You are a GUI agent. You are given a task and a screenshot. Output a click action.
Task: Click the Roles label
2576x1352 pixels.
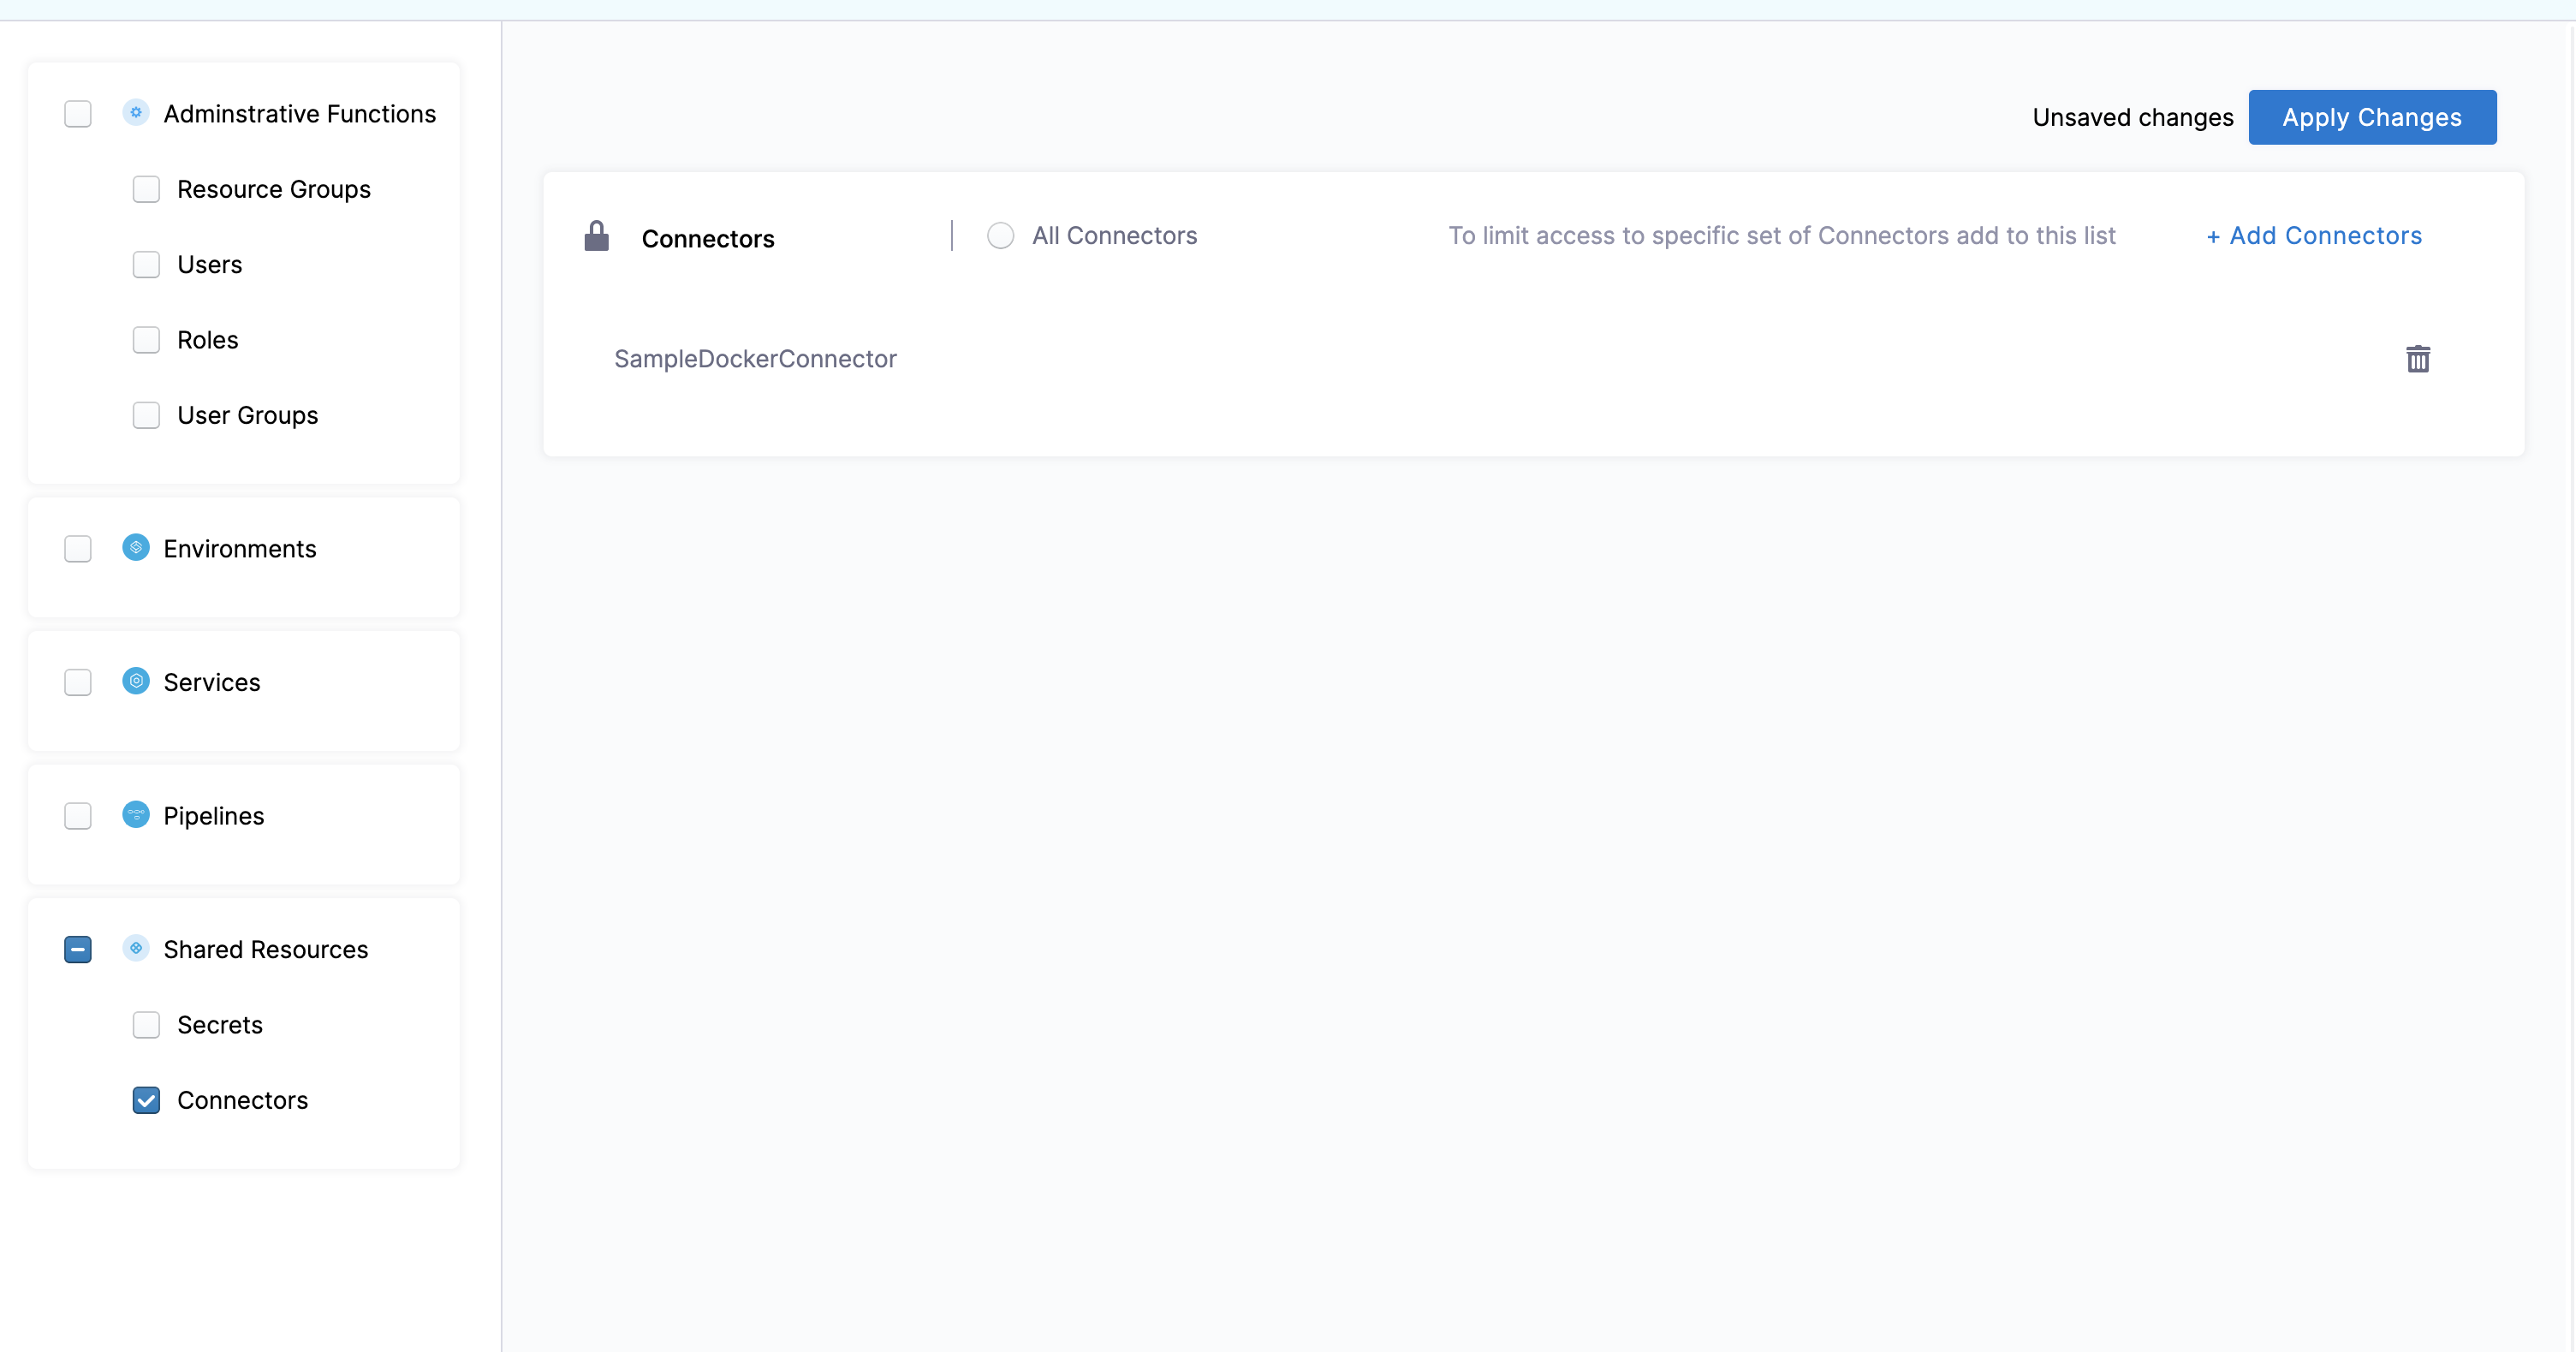208,340
